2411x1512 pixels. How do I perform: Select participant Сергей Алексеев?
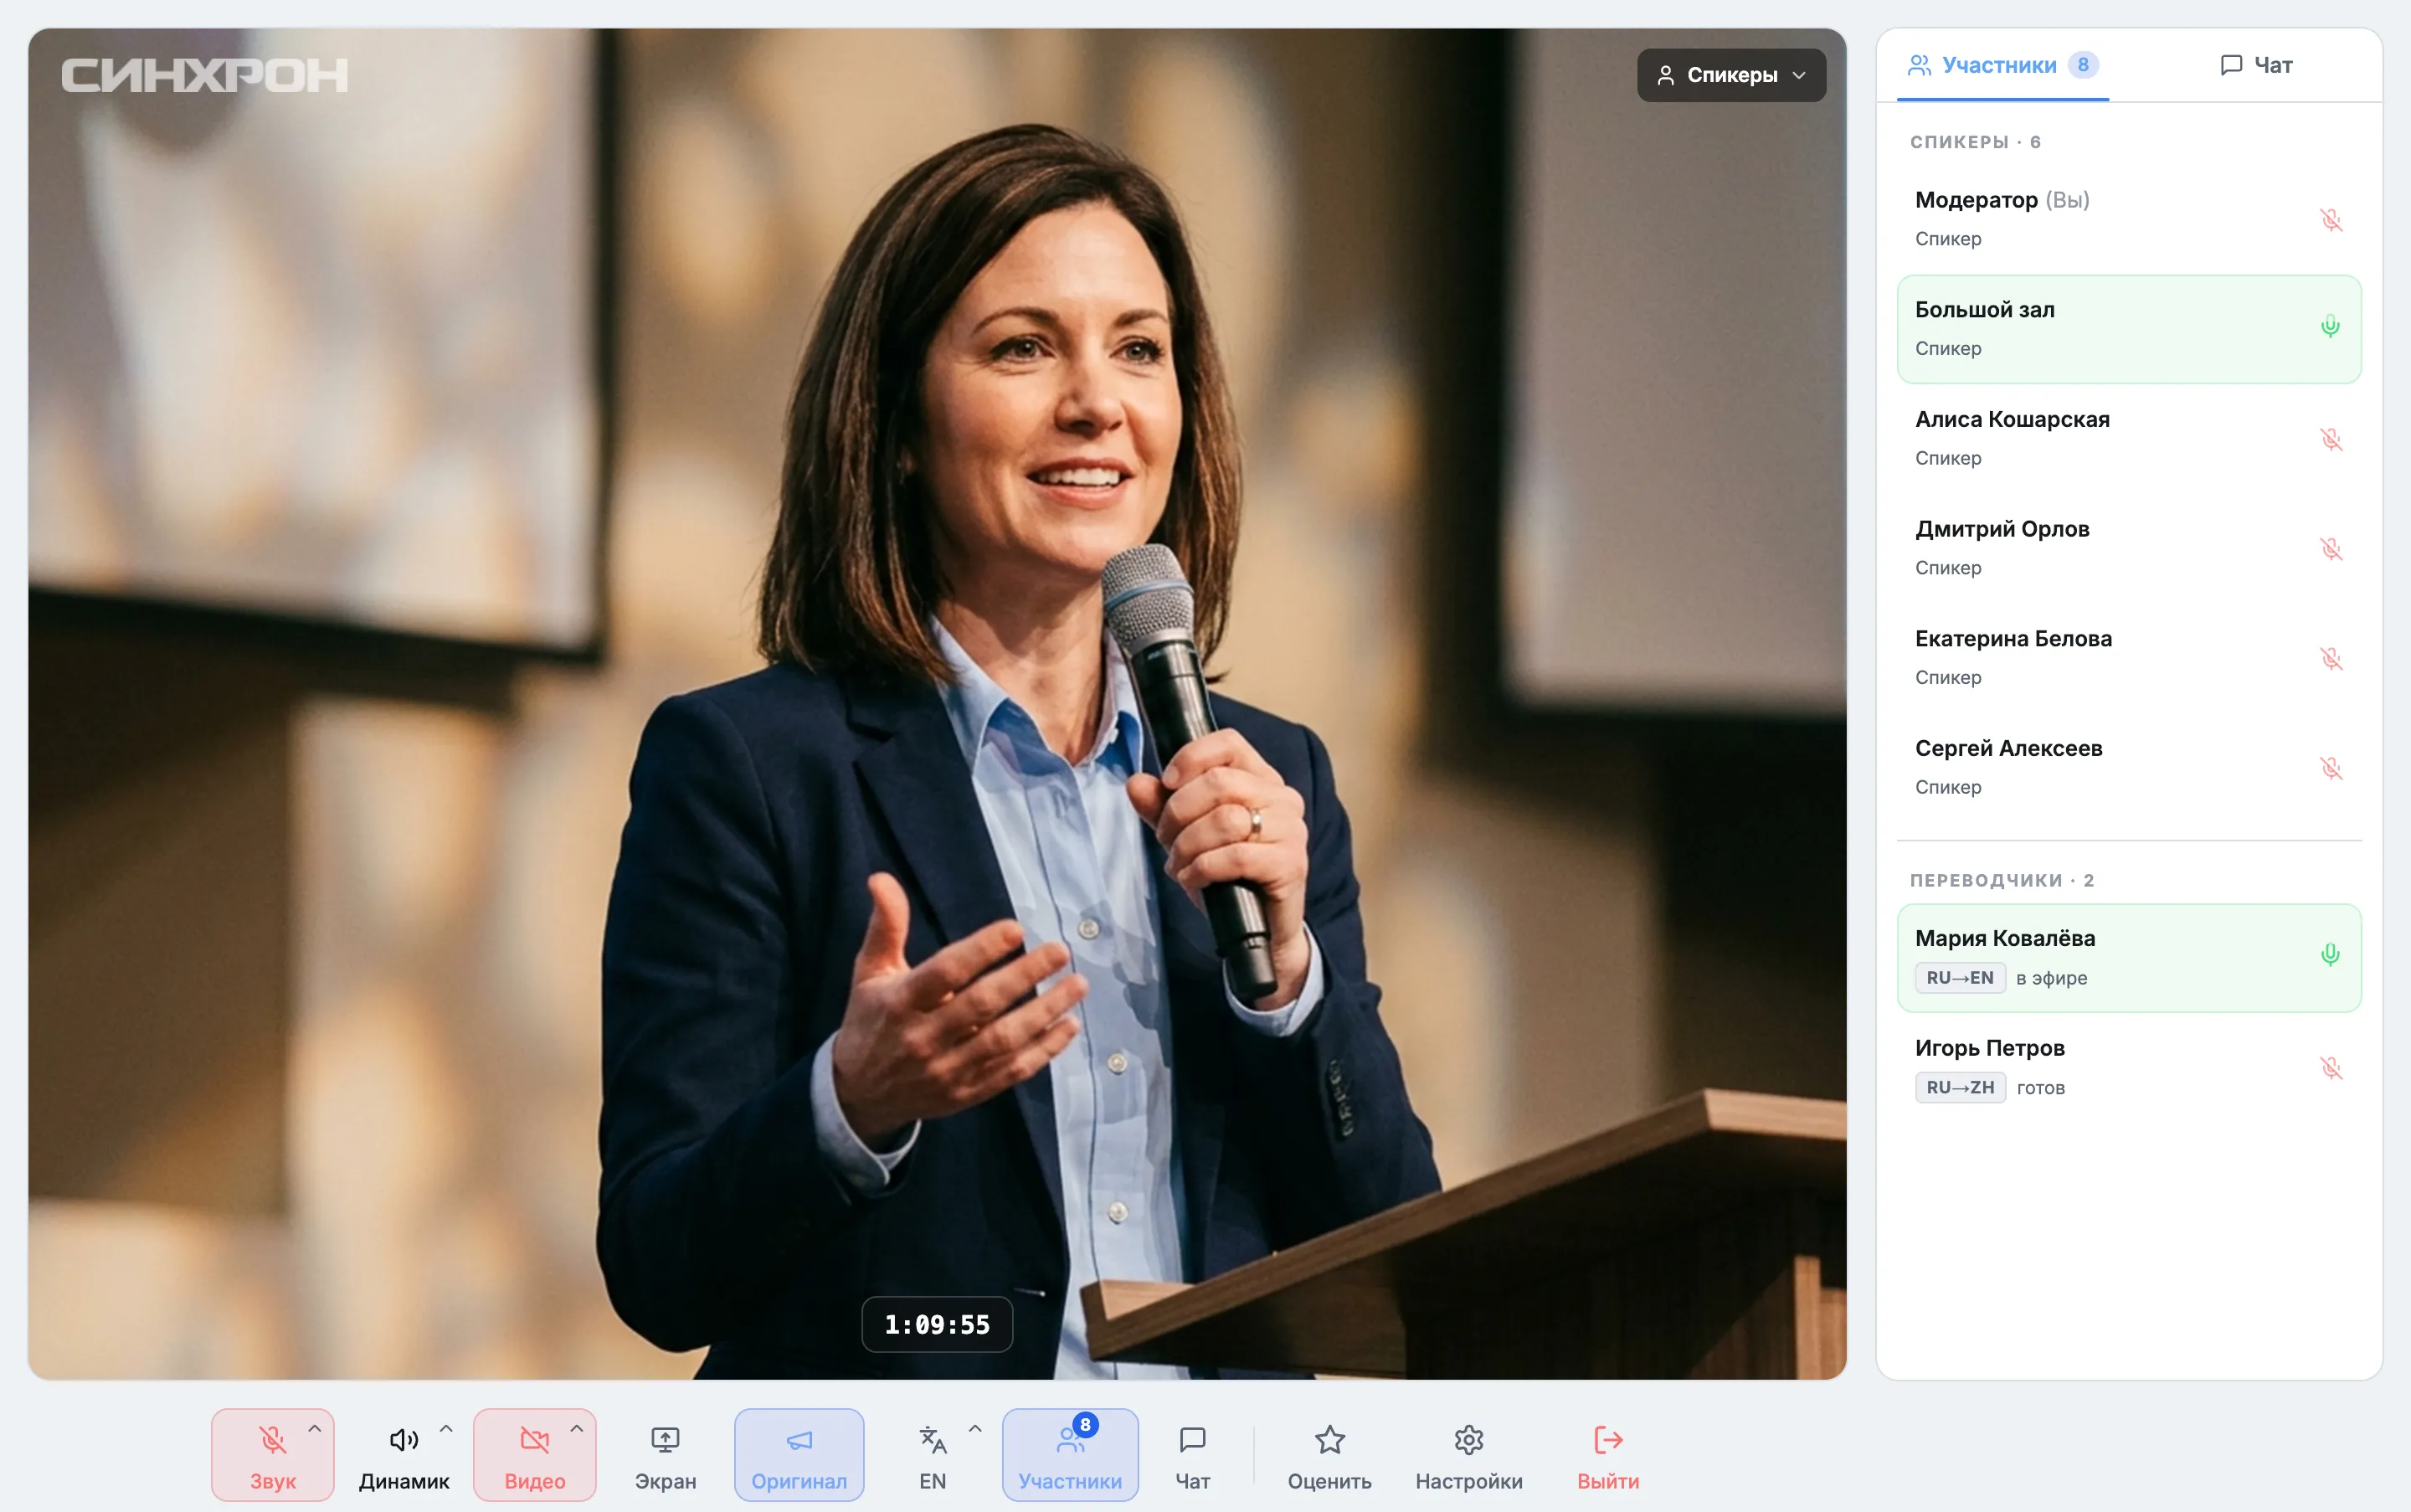tap(2129, 767)
